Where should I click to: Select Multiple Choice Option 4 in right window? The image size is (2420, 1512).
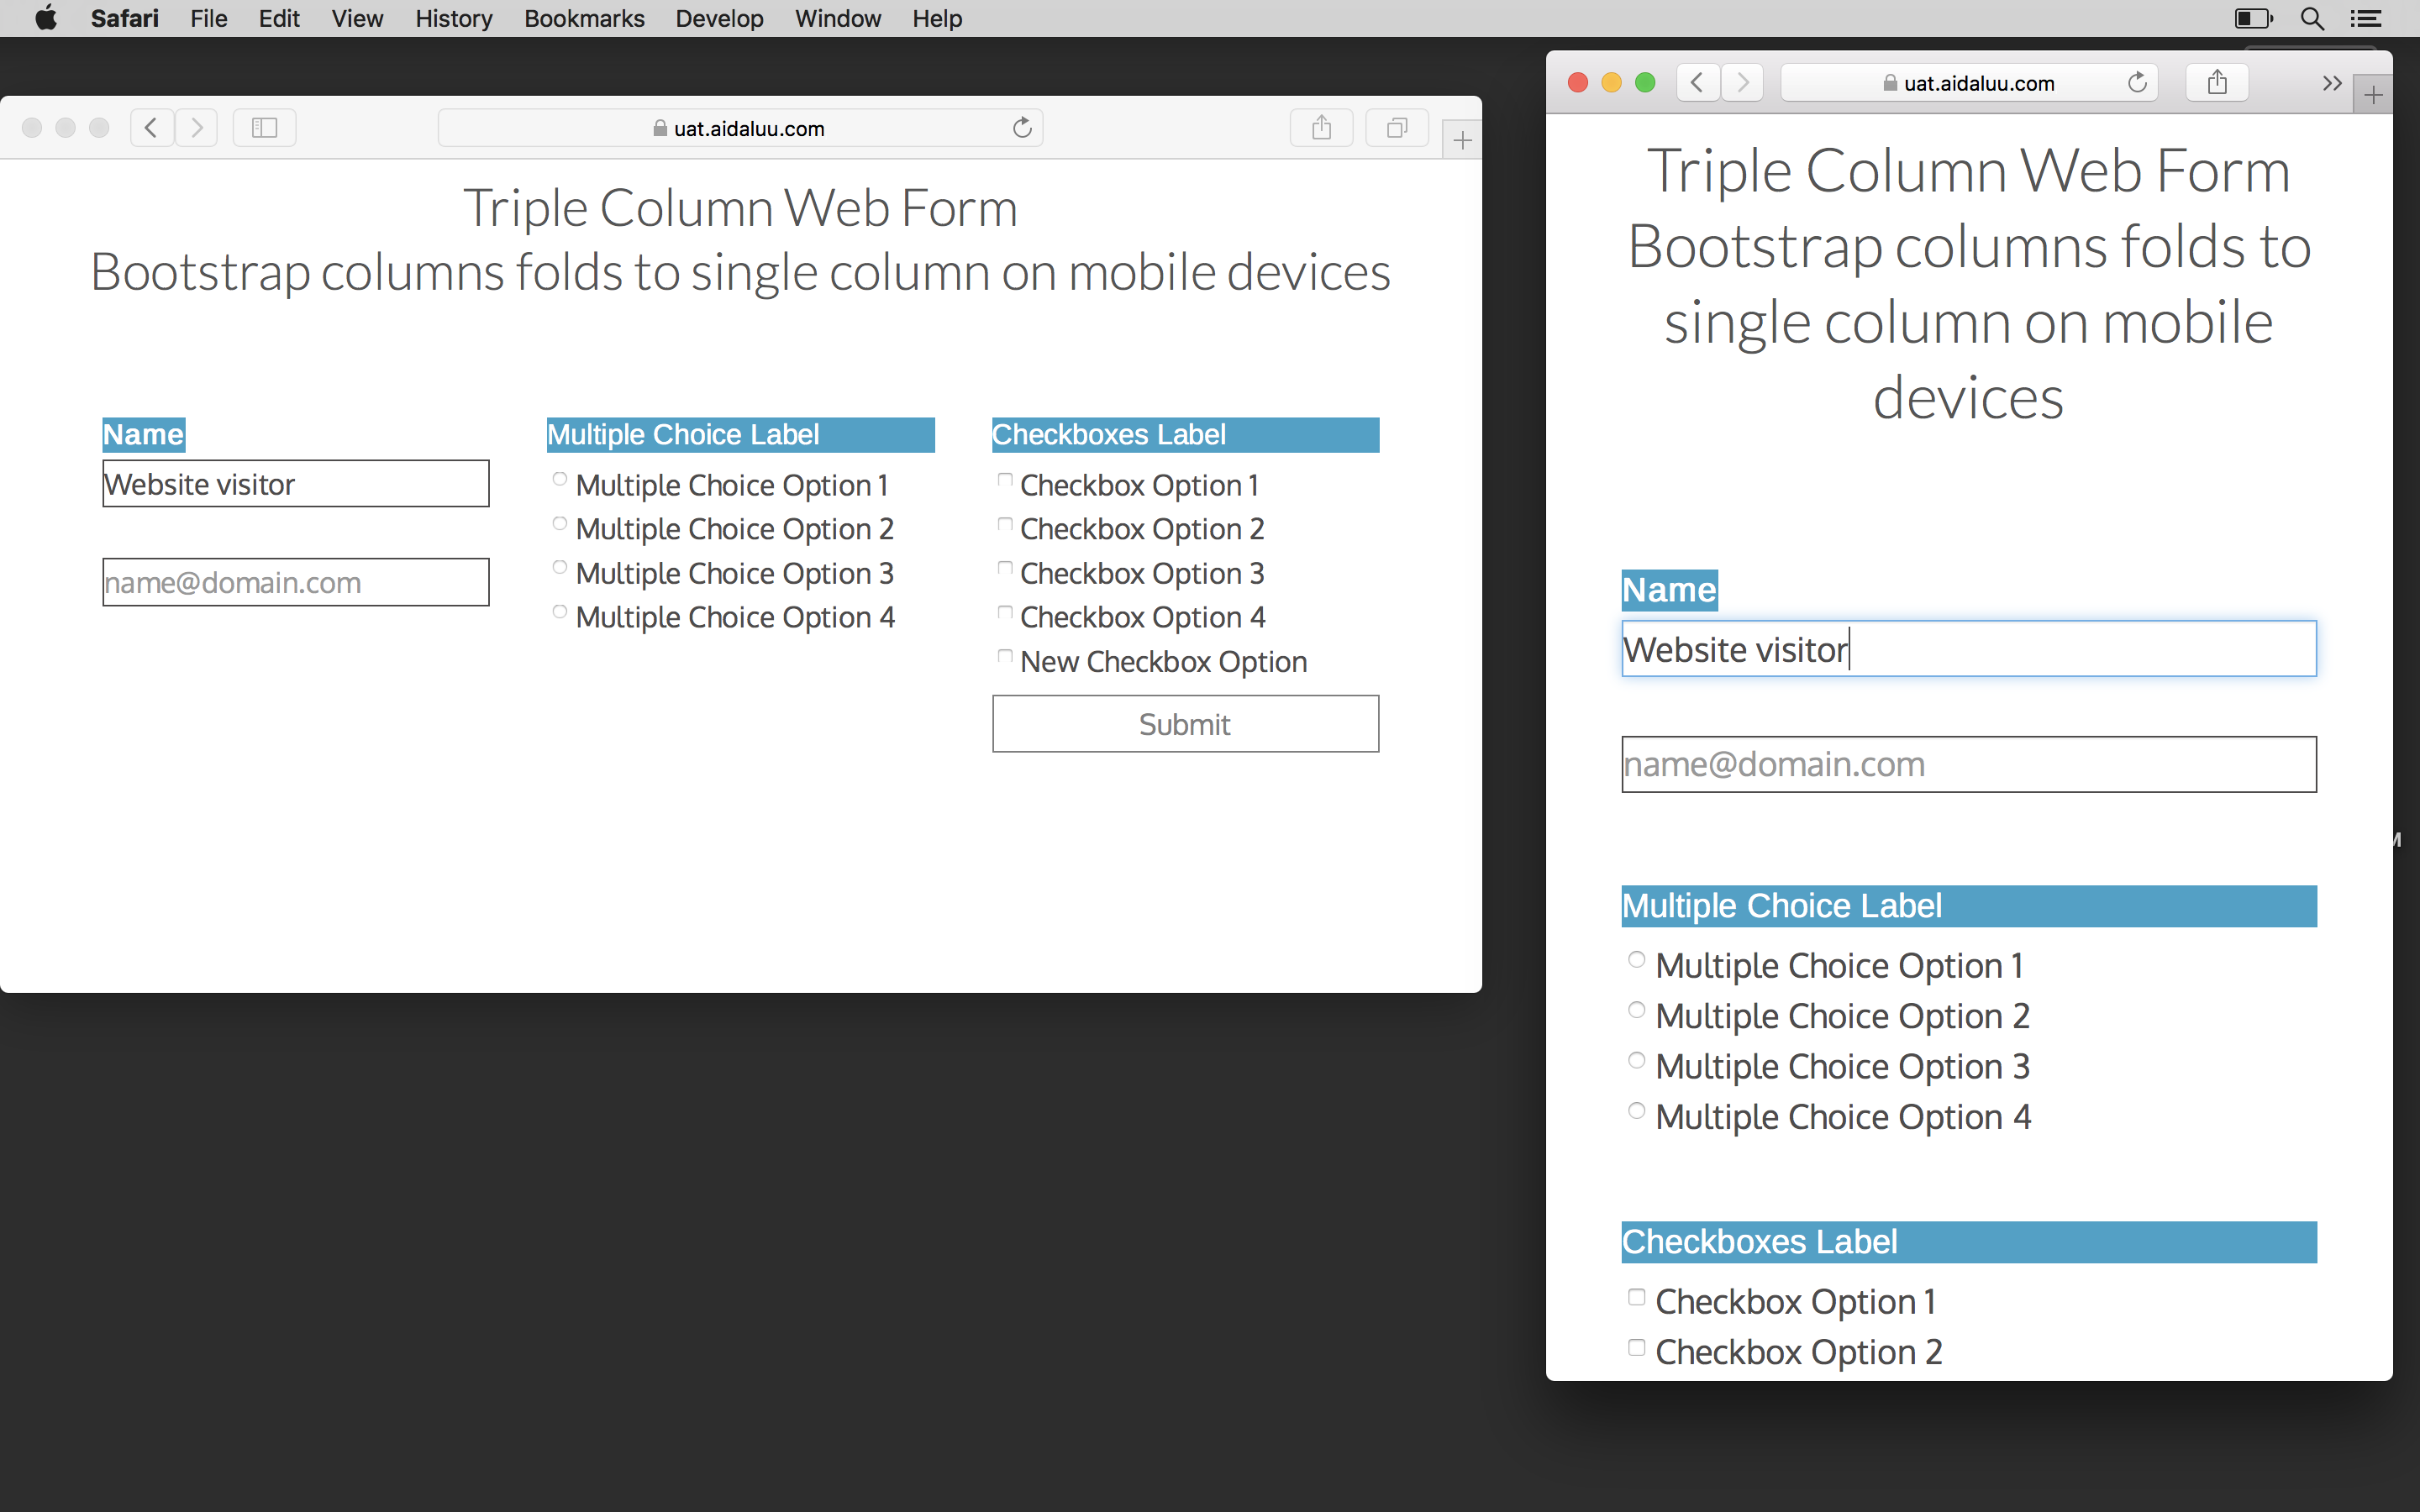tap(1636, 1111)
